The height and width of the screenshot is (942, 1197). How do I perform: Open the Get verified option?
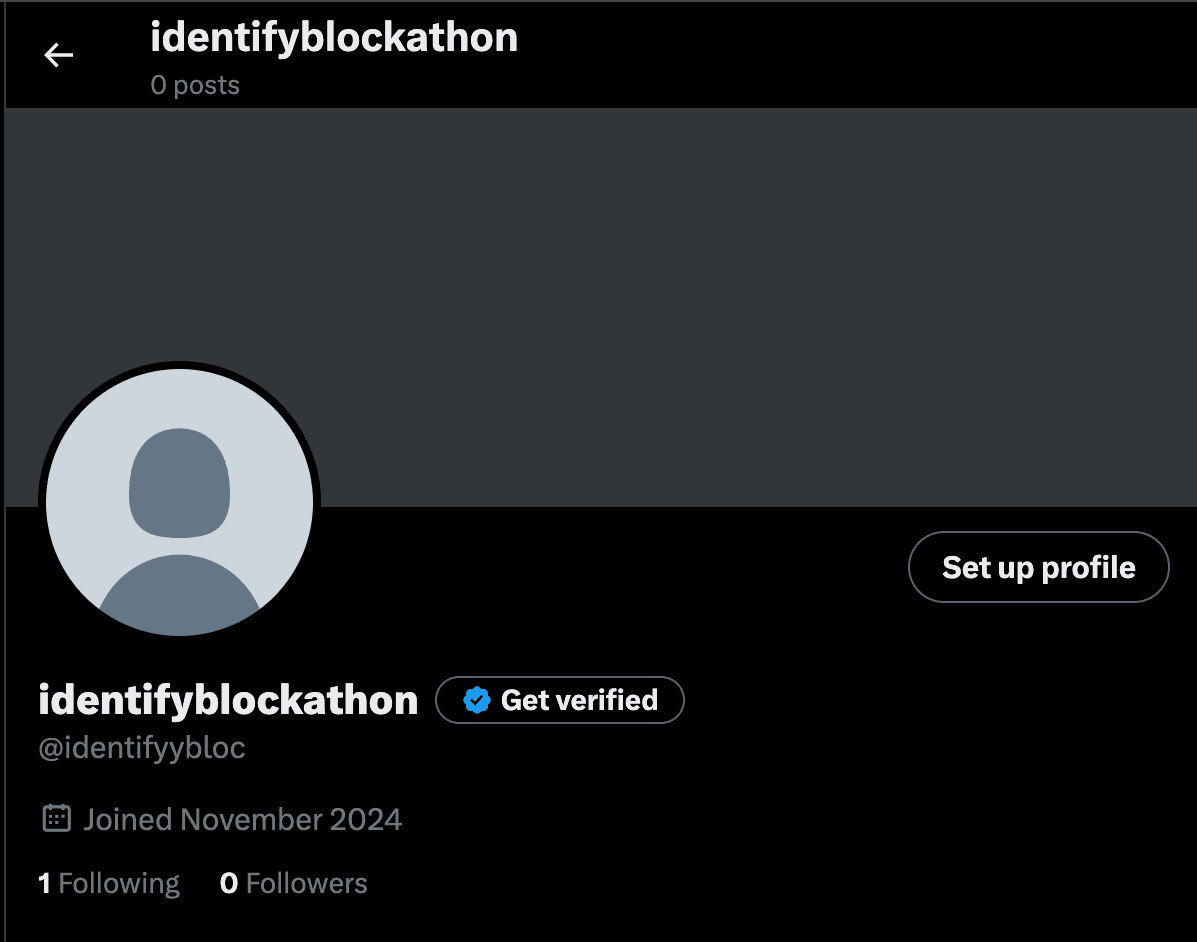(x=559, y=700)
